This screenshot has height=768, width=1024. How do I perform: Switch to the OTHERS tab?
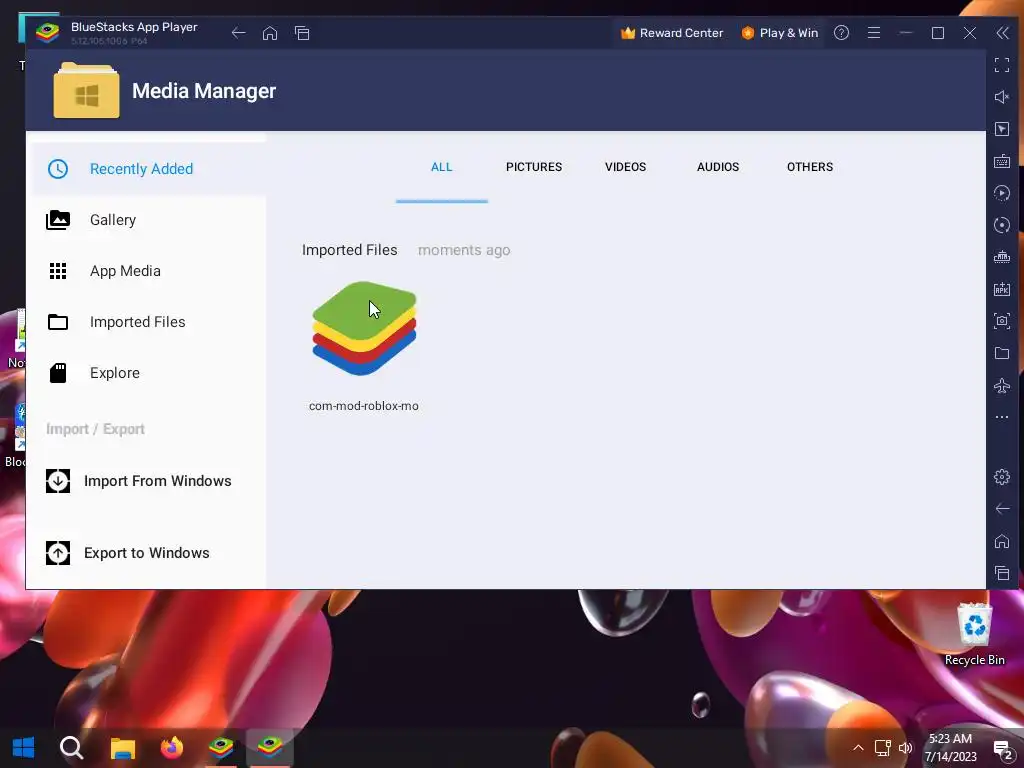[810, 167]
